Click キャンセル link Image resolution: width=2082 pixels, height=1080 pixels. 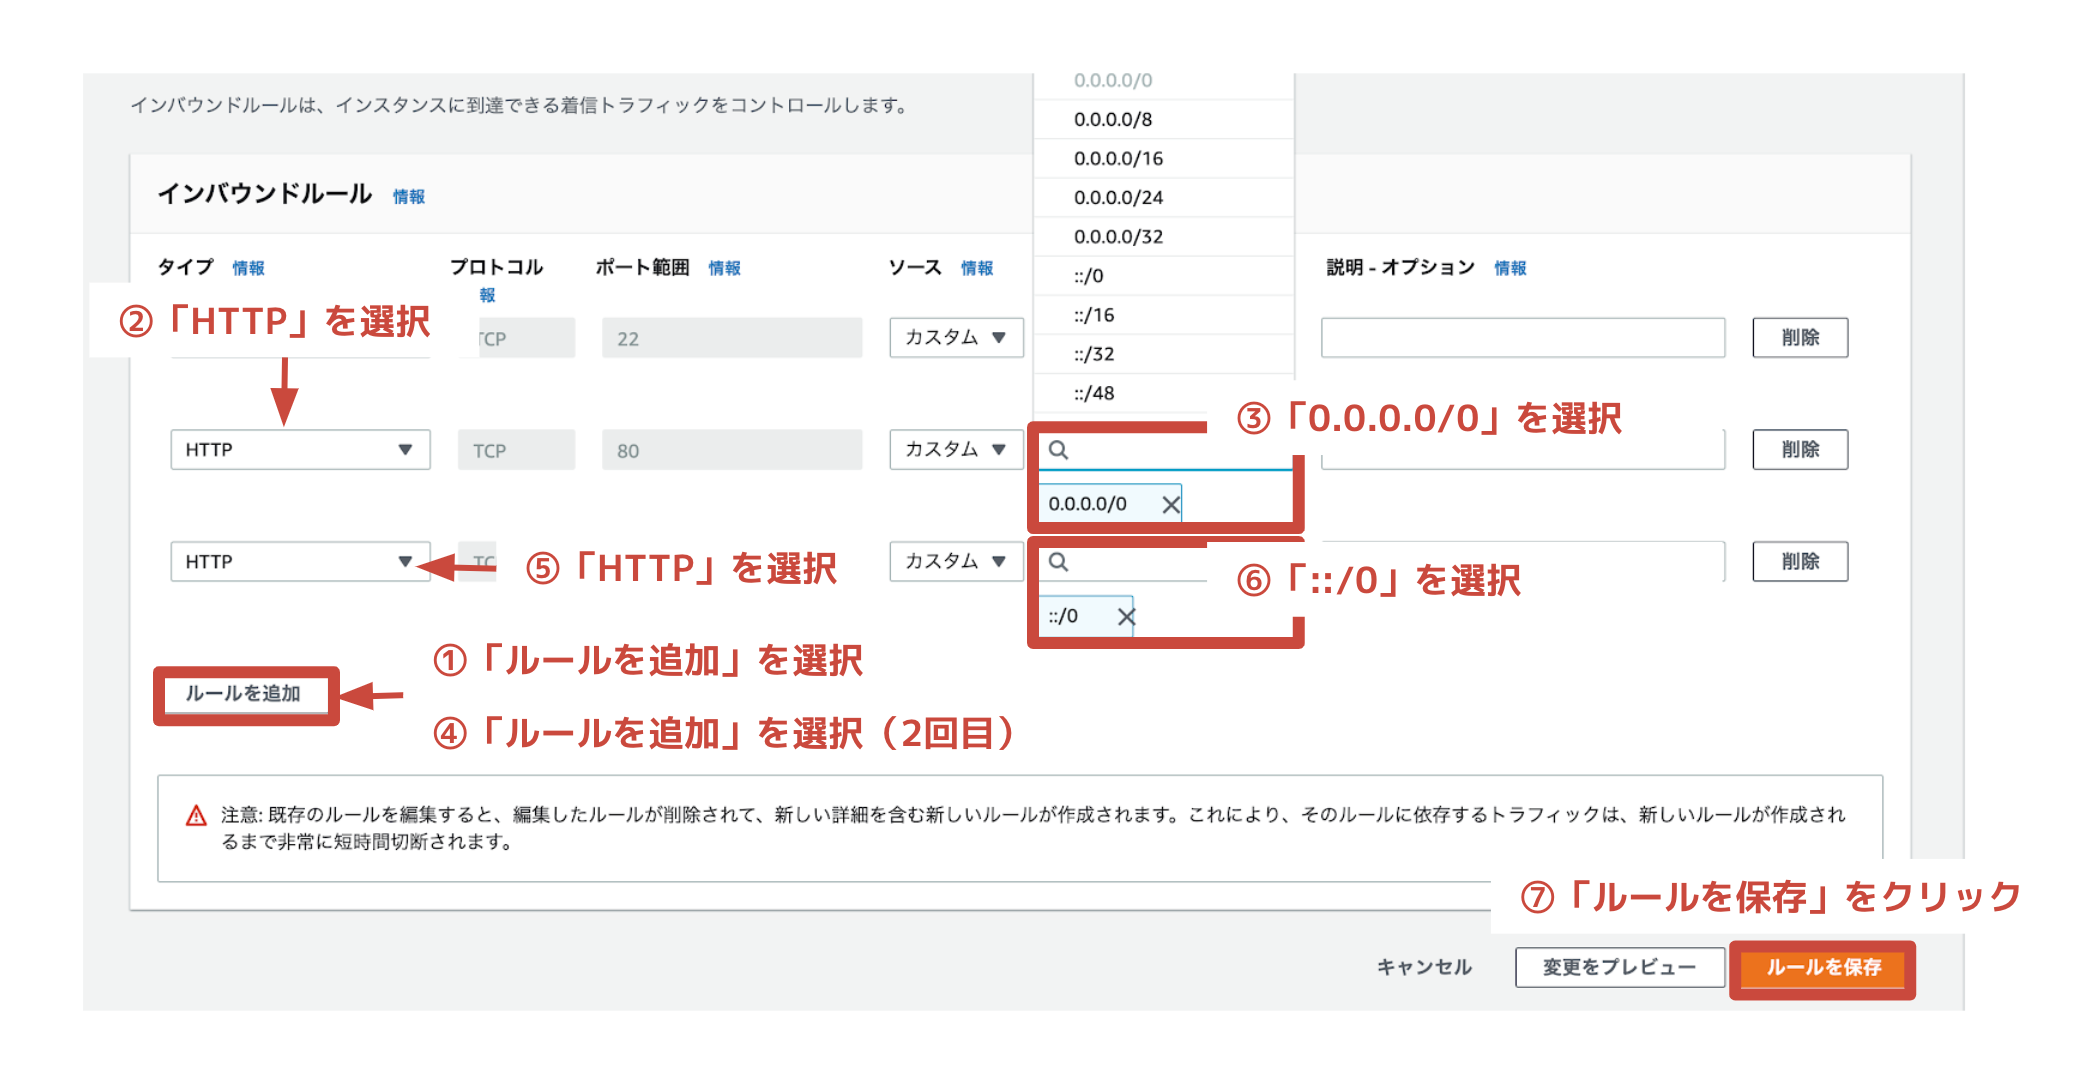click(1424, 968)
